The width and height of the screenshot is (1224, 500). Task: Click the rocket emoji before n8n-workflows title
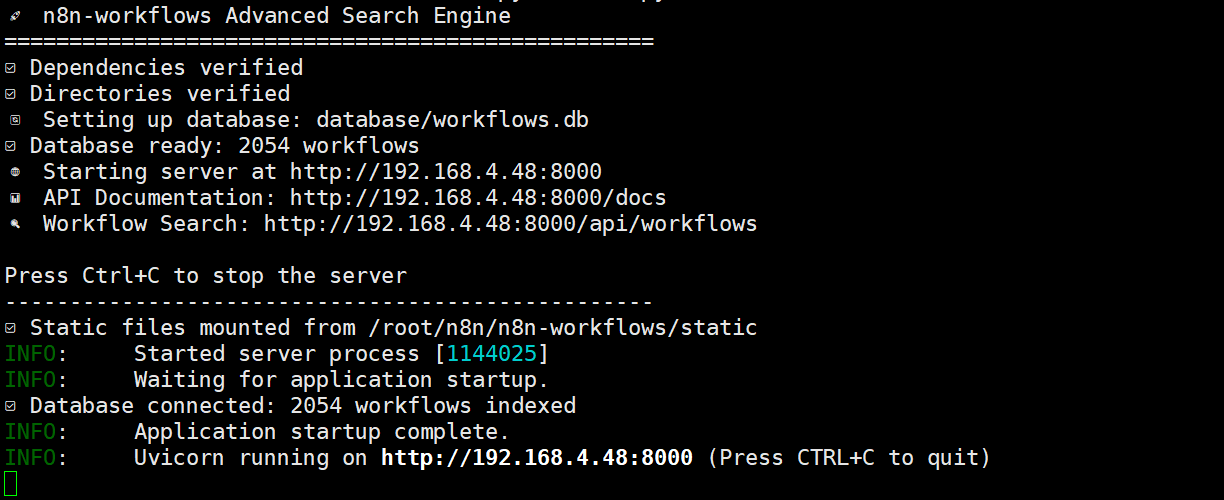[13, 16]
